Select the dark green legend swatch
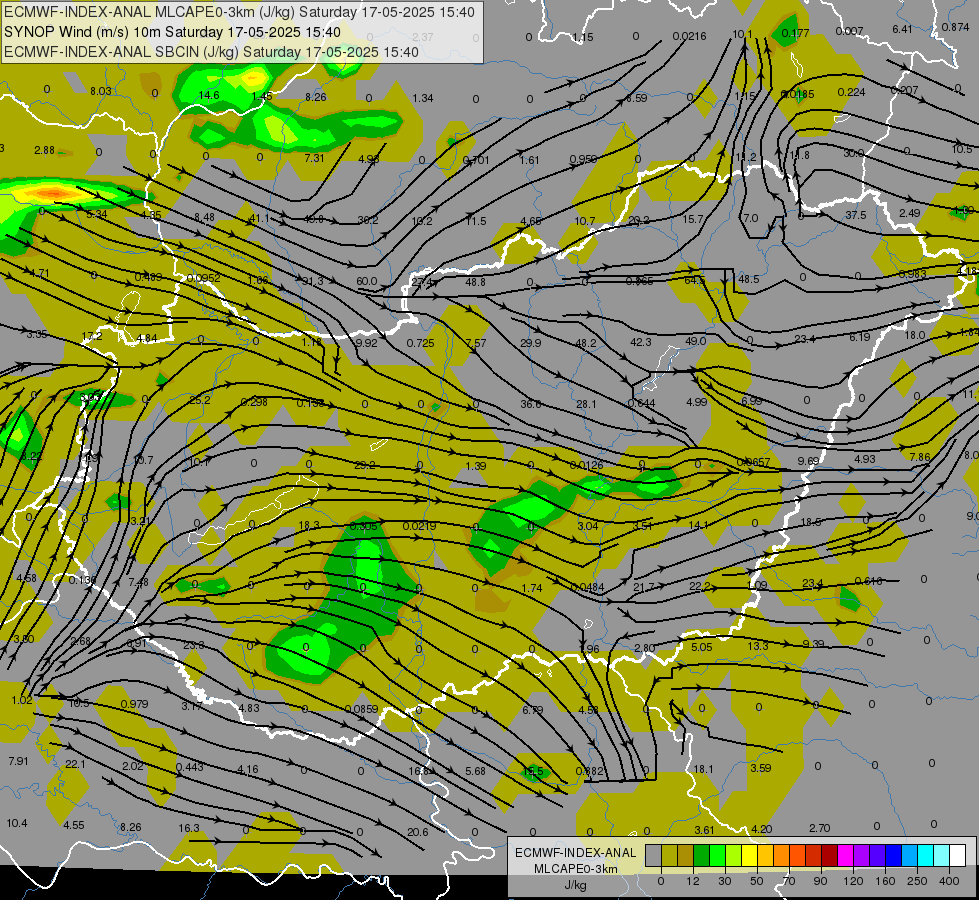This screenshot has height=900, width=979. (x=702, y=855)
